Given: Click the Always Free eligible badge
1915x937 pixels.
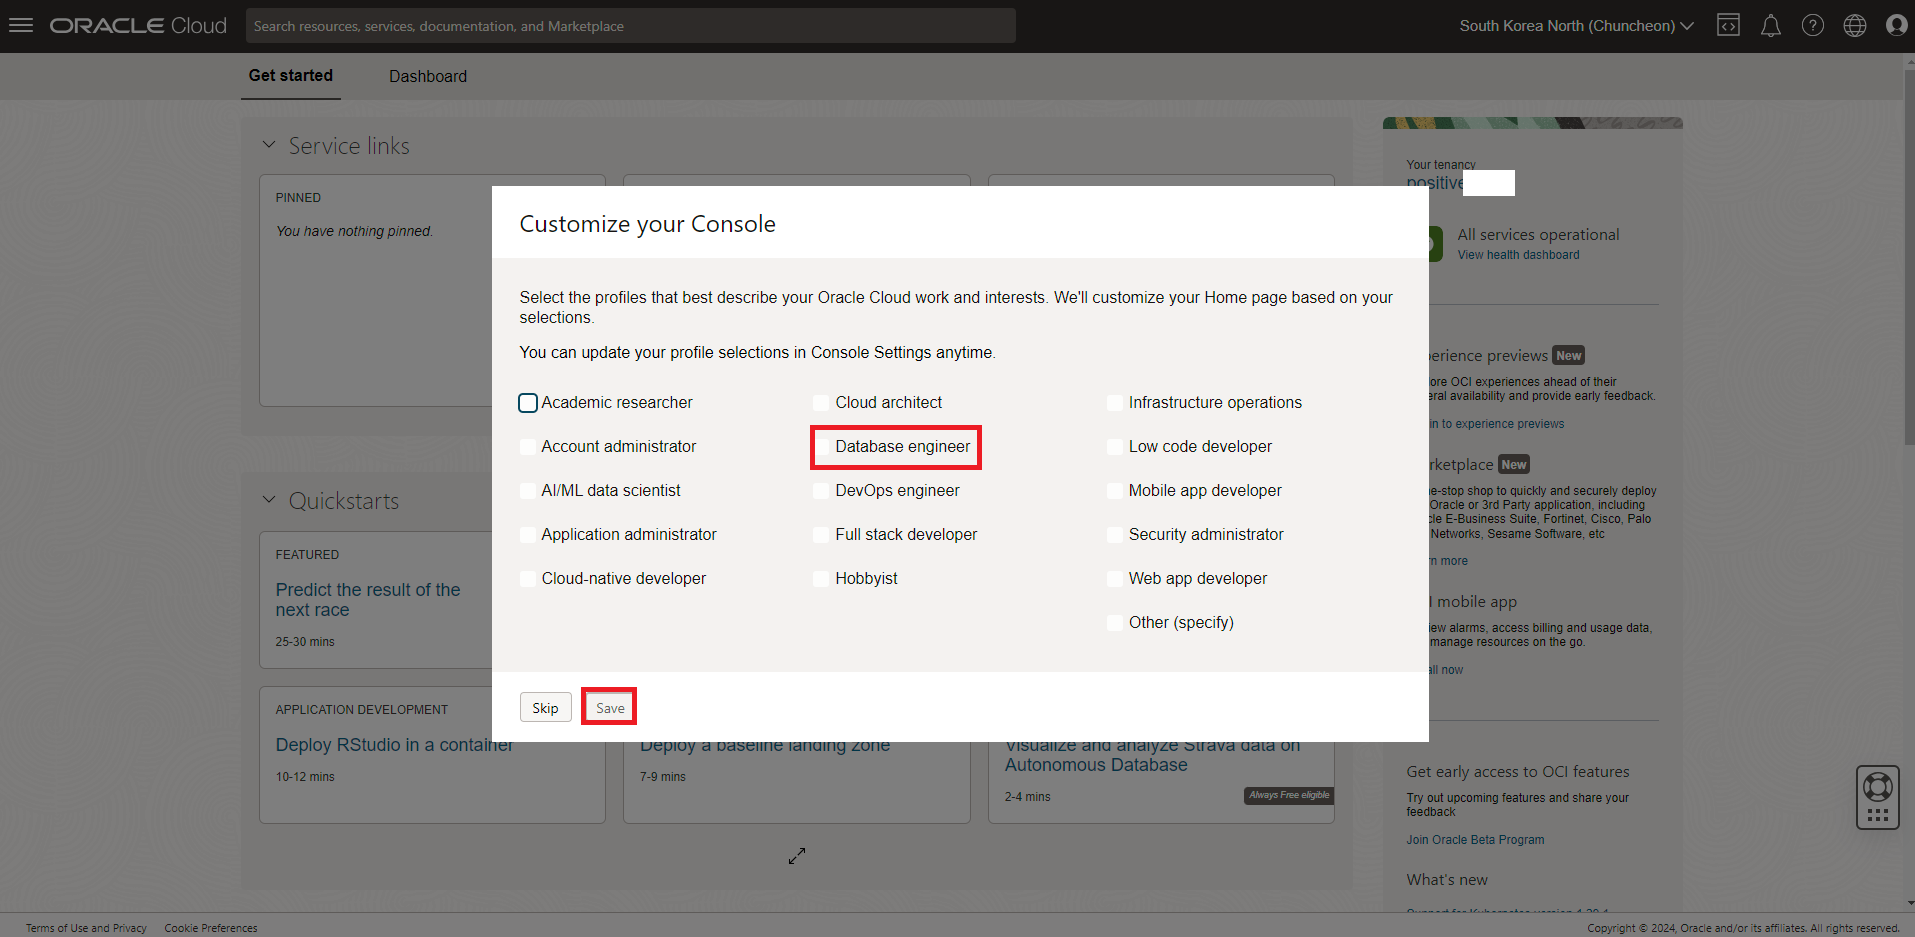Looking at the screenshot, I should pos(1289,796).
